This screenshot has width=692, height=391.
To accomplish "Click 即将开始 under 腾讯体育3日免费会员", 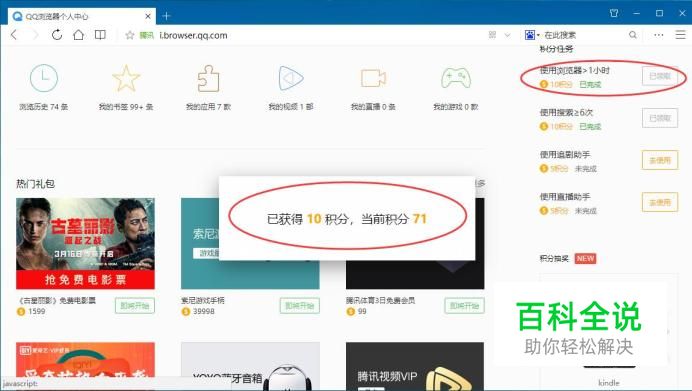I will (464, 305).
